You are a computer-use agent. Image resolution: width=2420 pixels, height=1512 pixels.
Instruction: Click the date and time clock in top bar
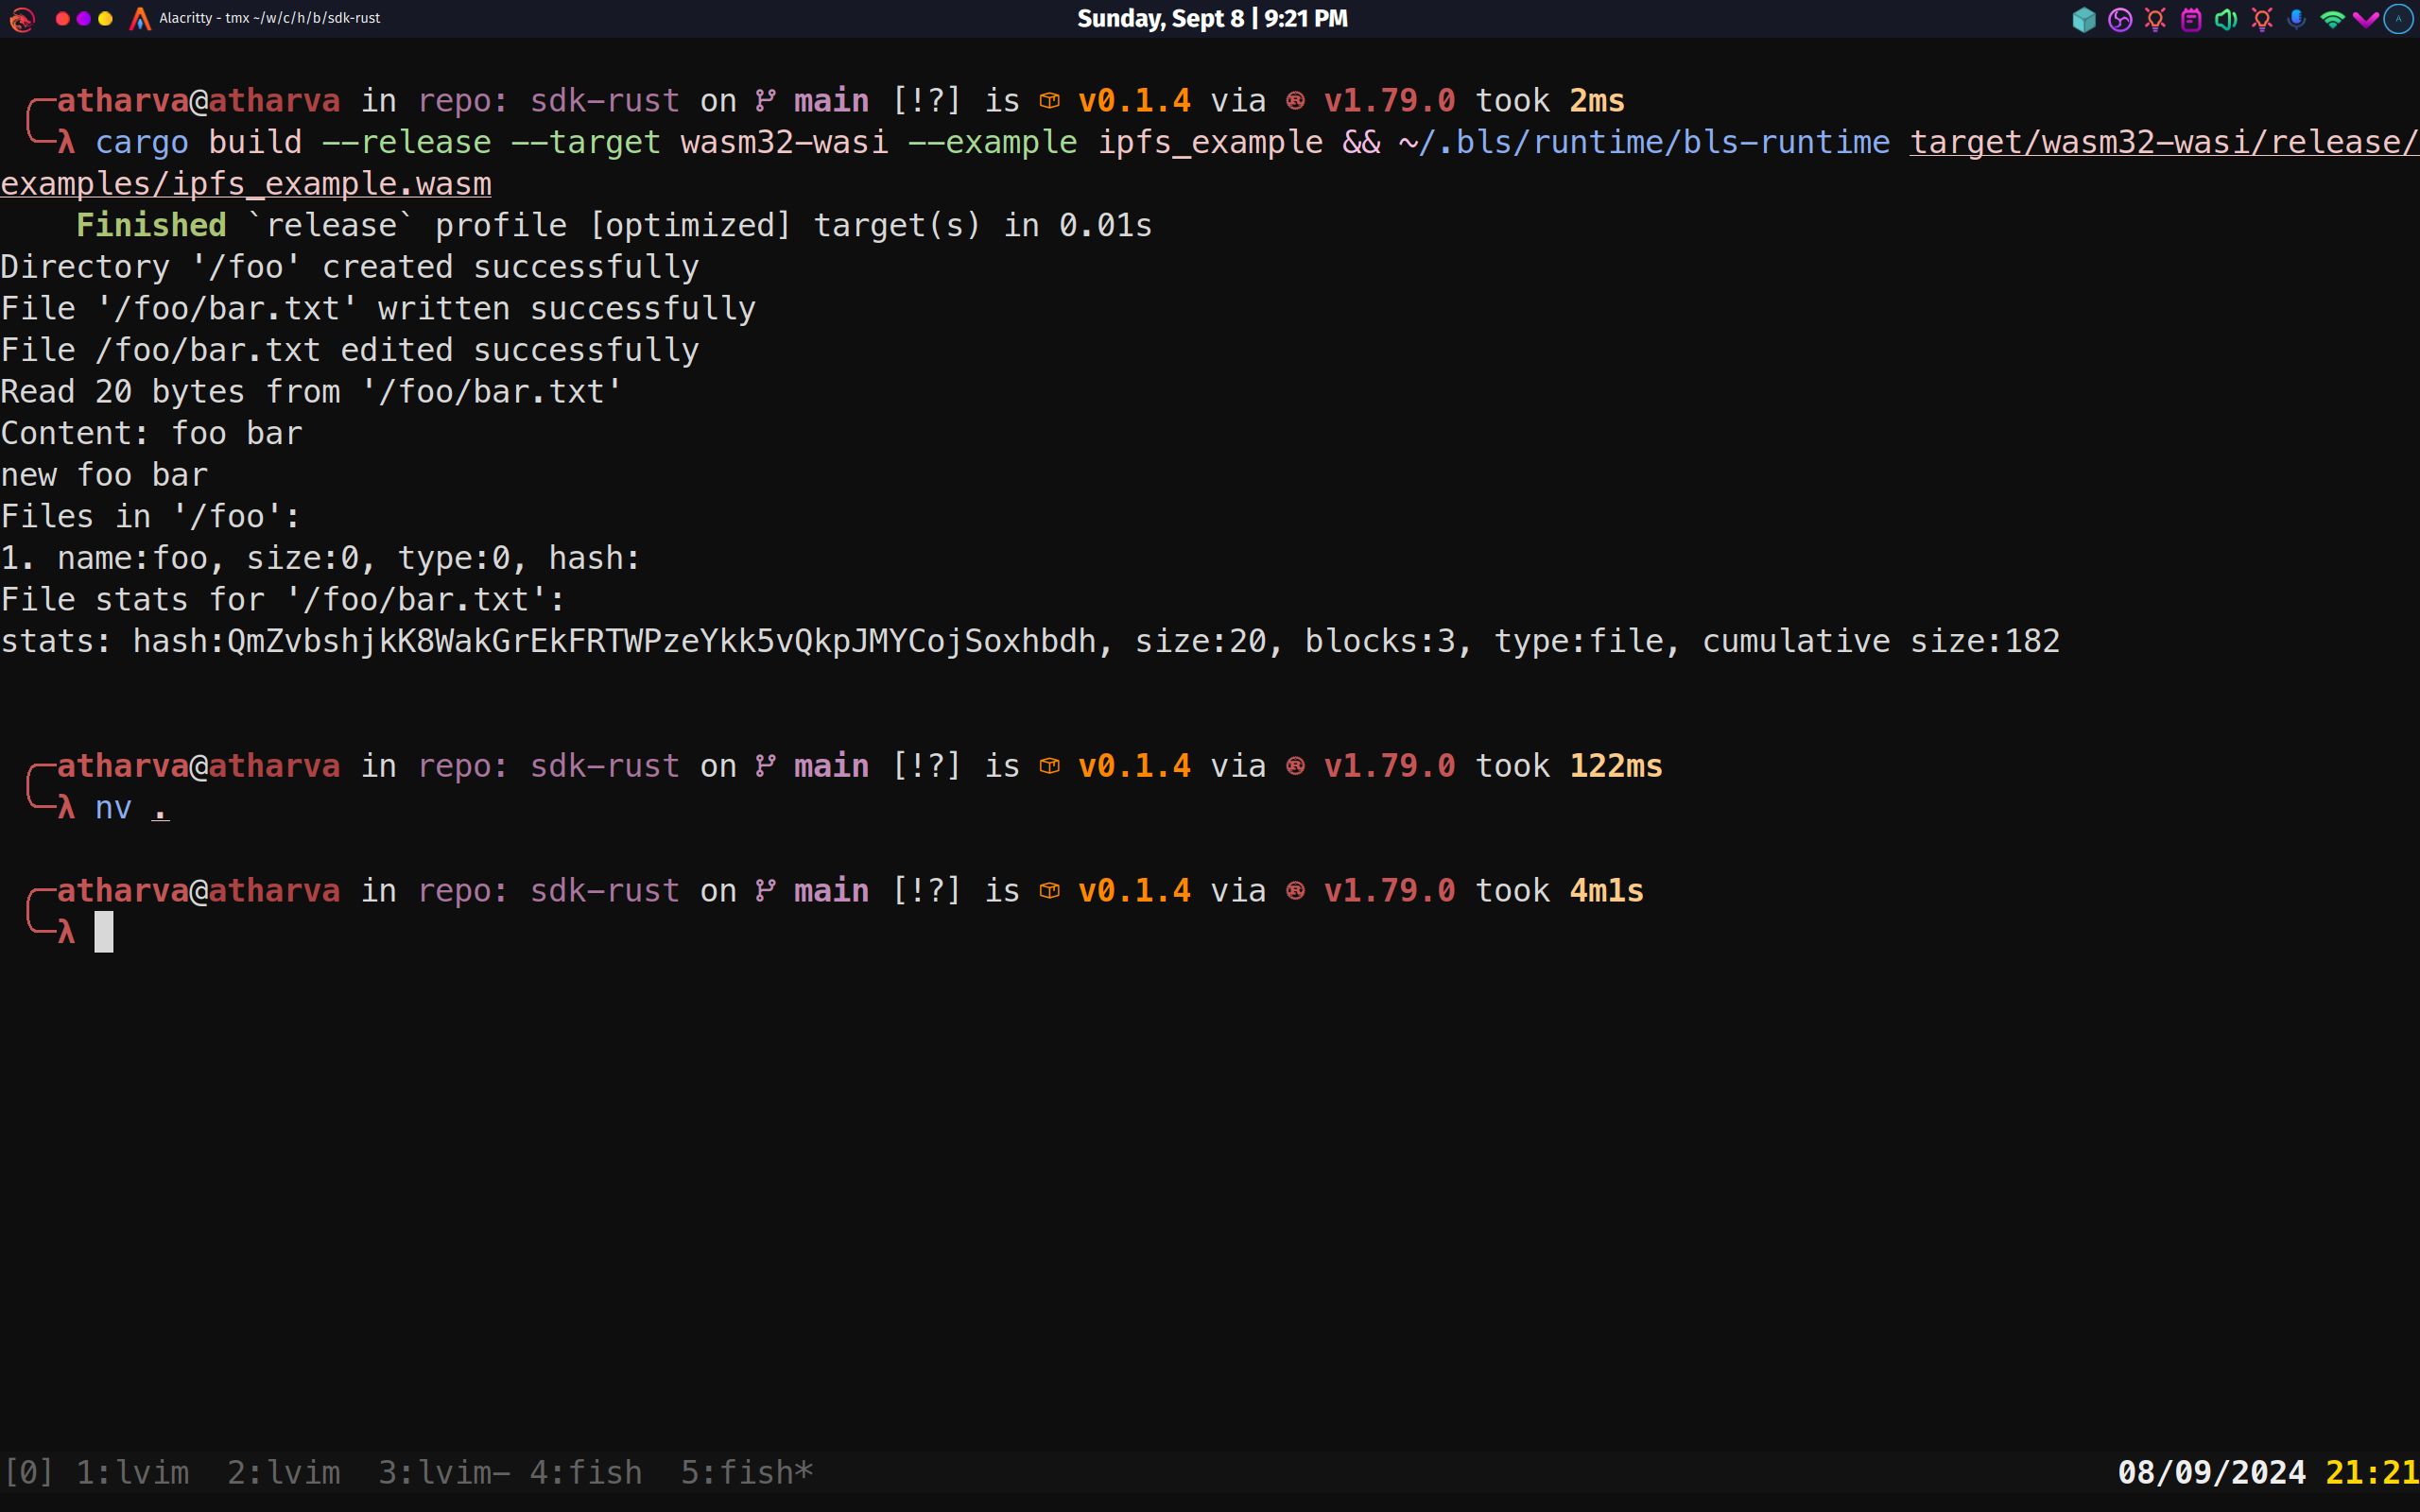tap(1212, 19)
